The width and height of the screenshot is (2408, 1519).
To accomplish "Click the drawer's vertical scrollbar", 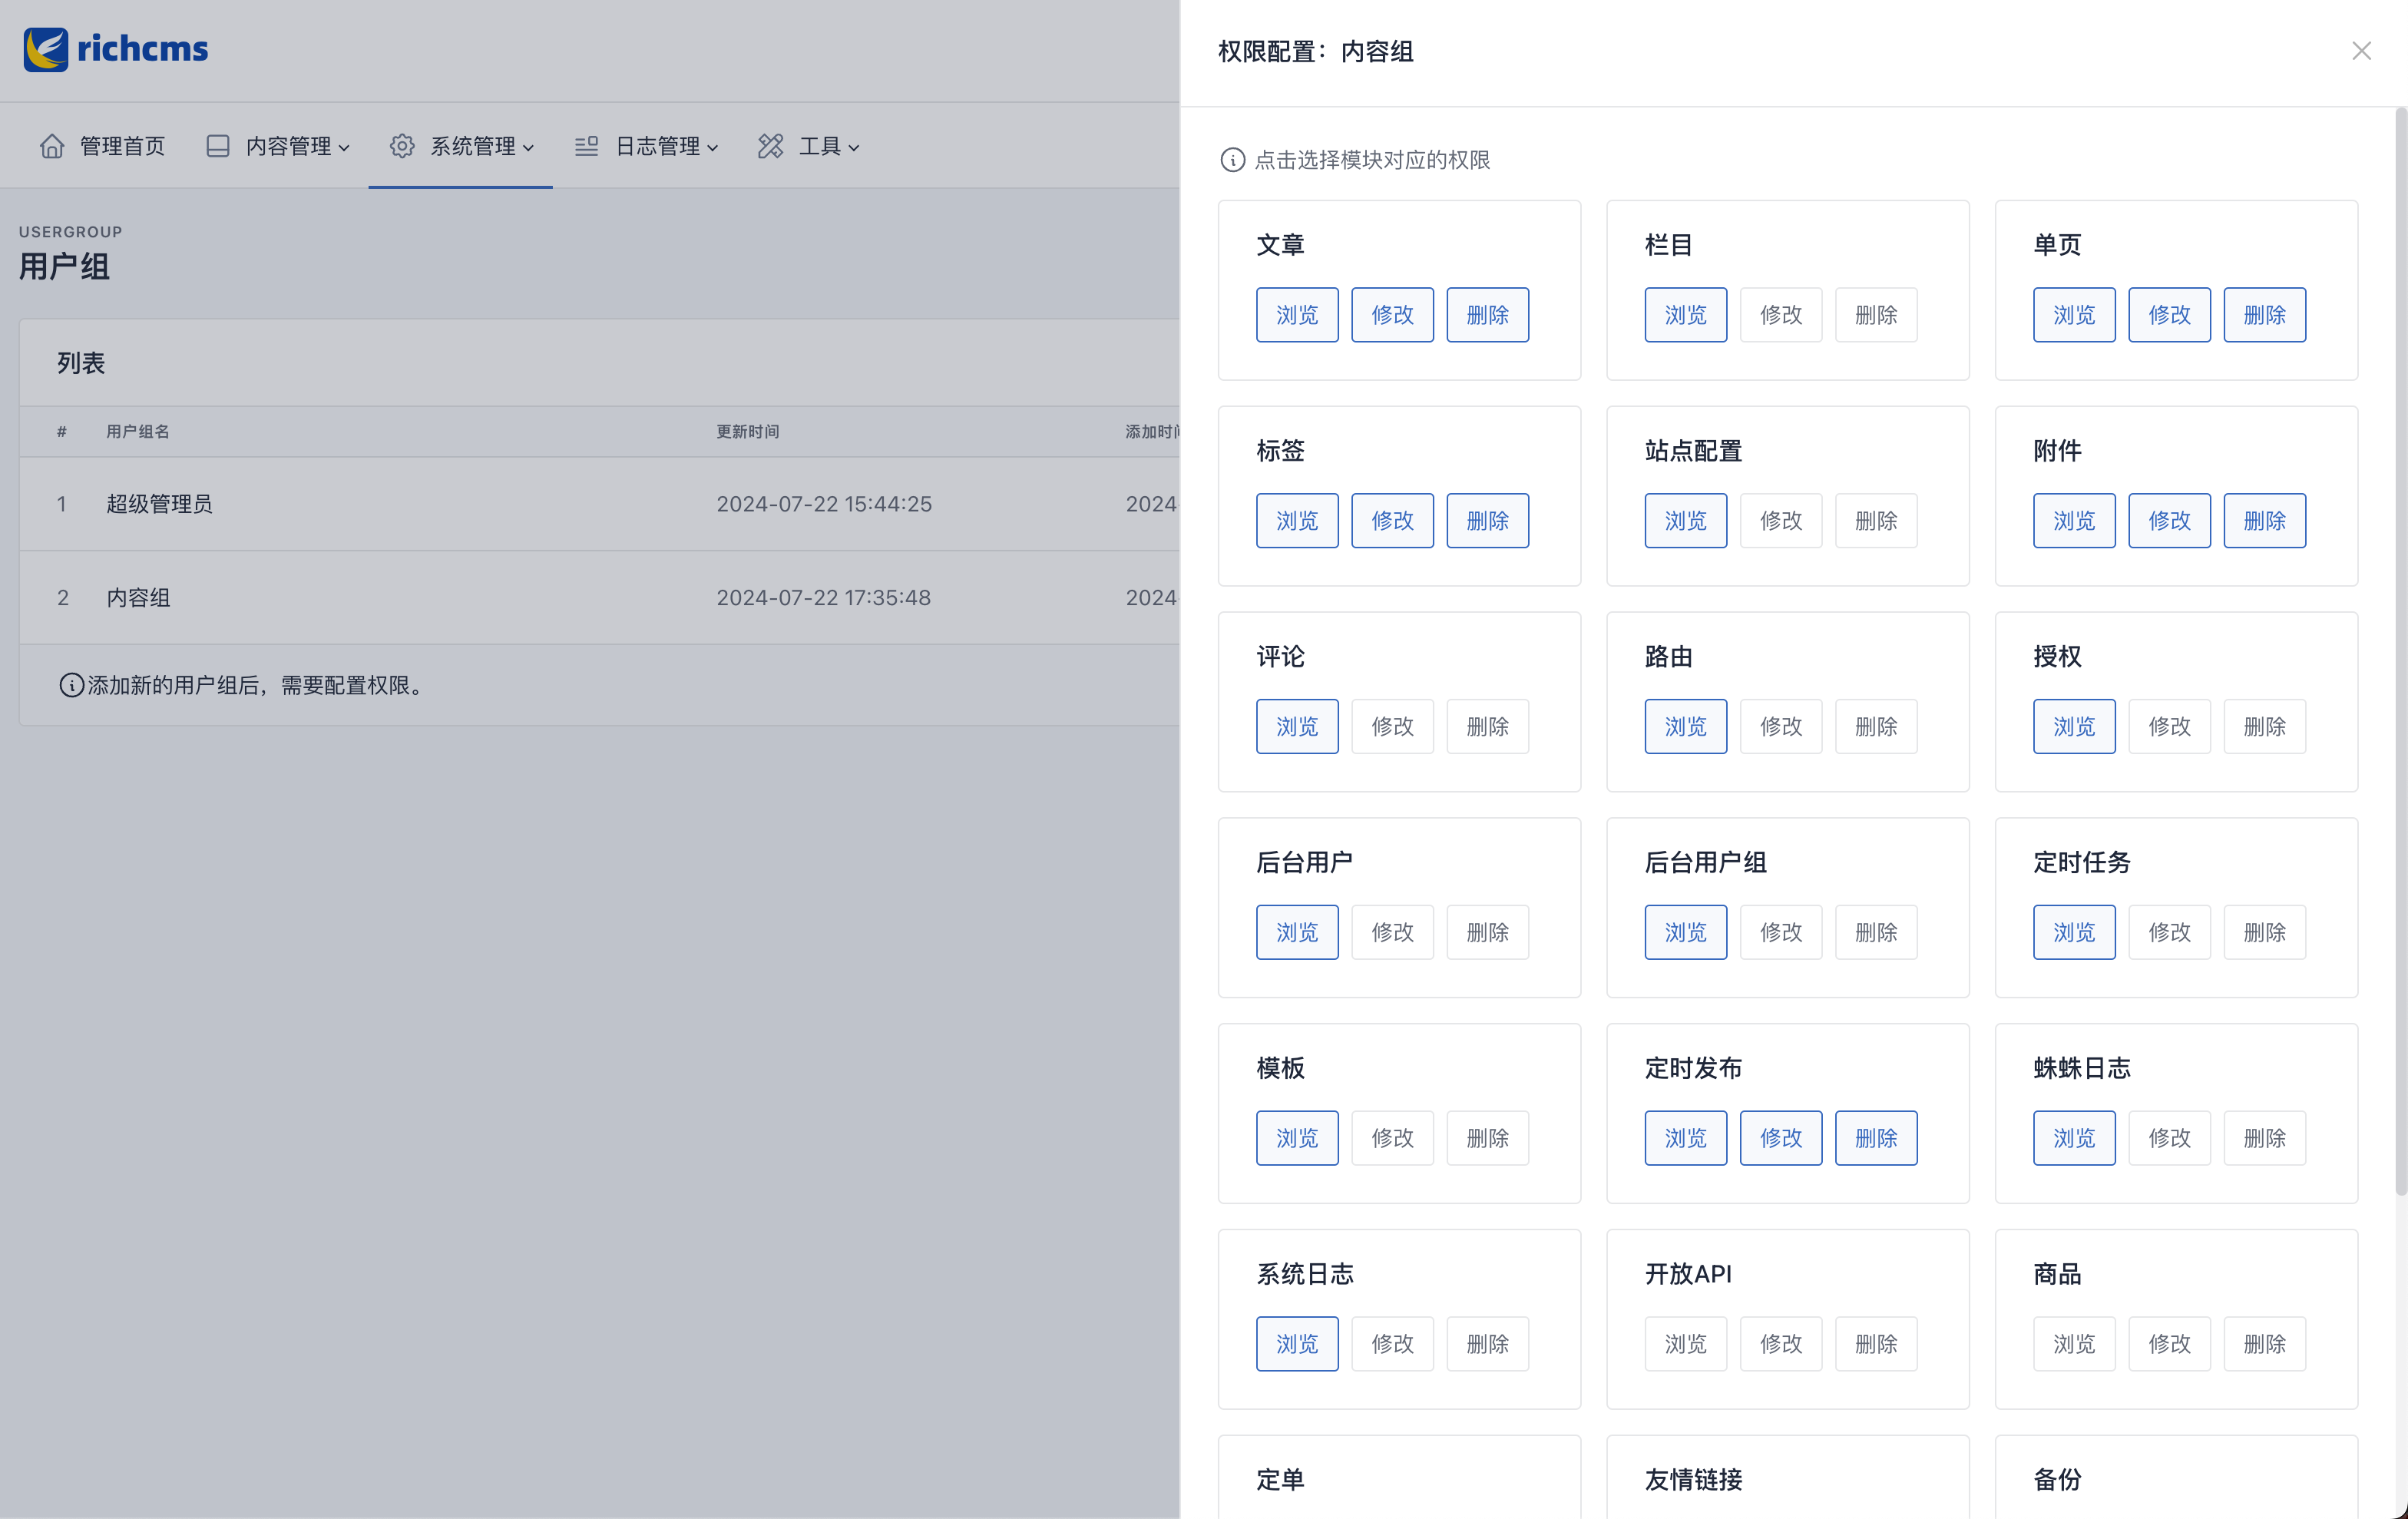I will click(2400, 652).
